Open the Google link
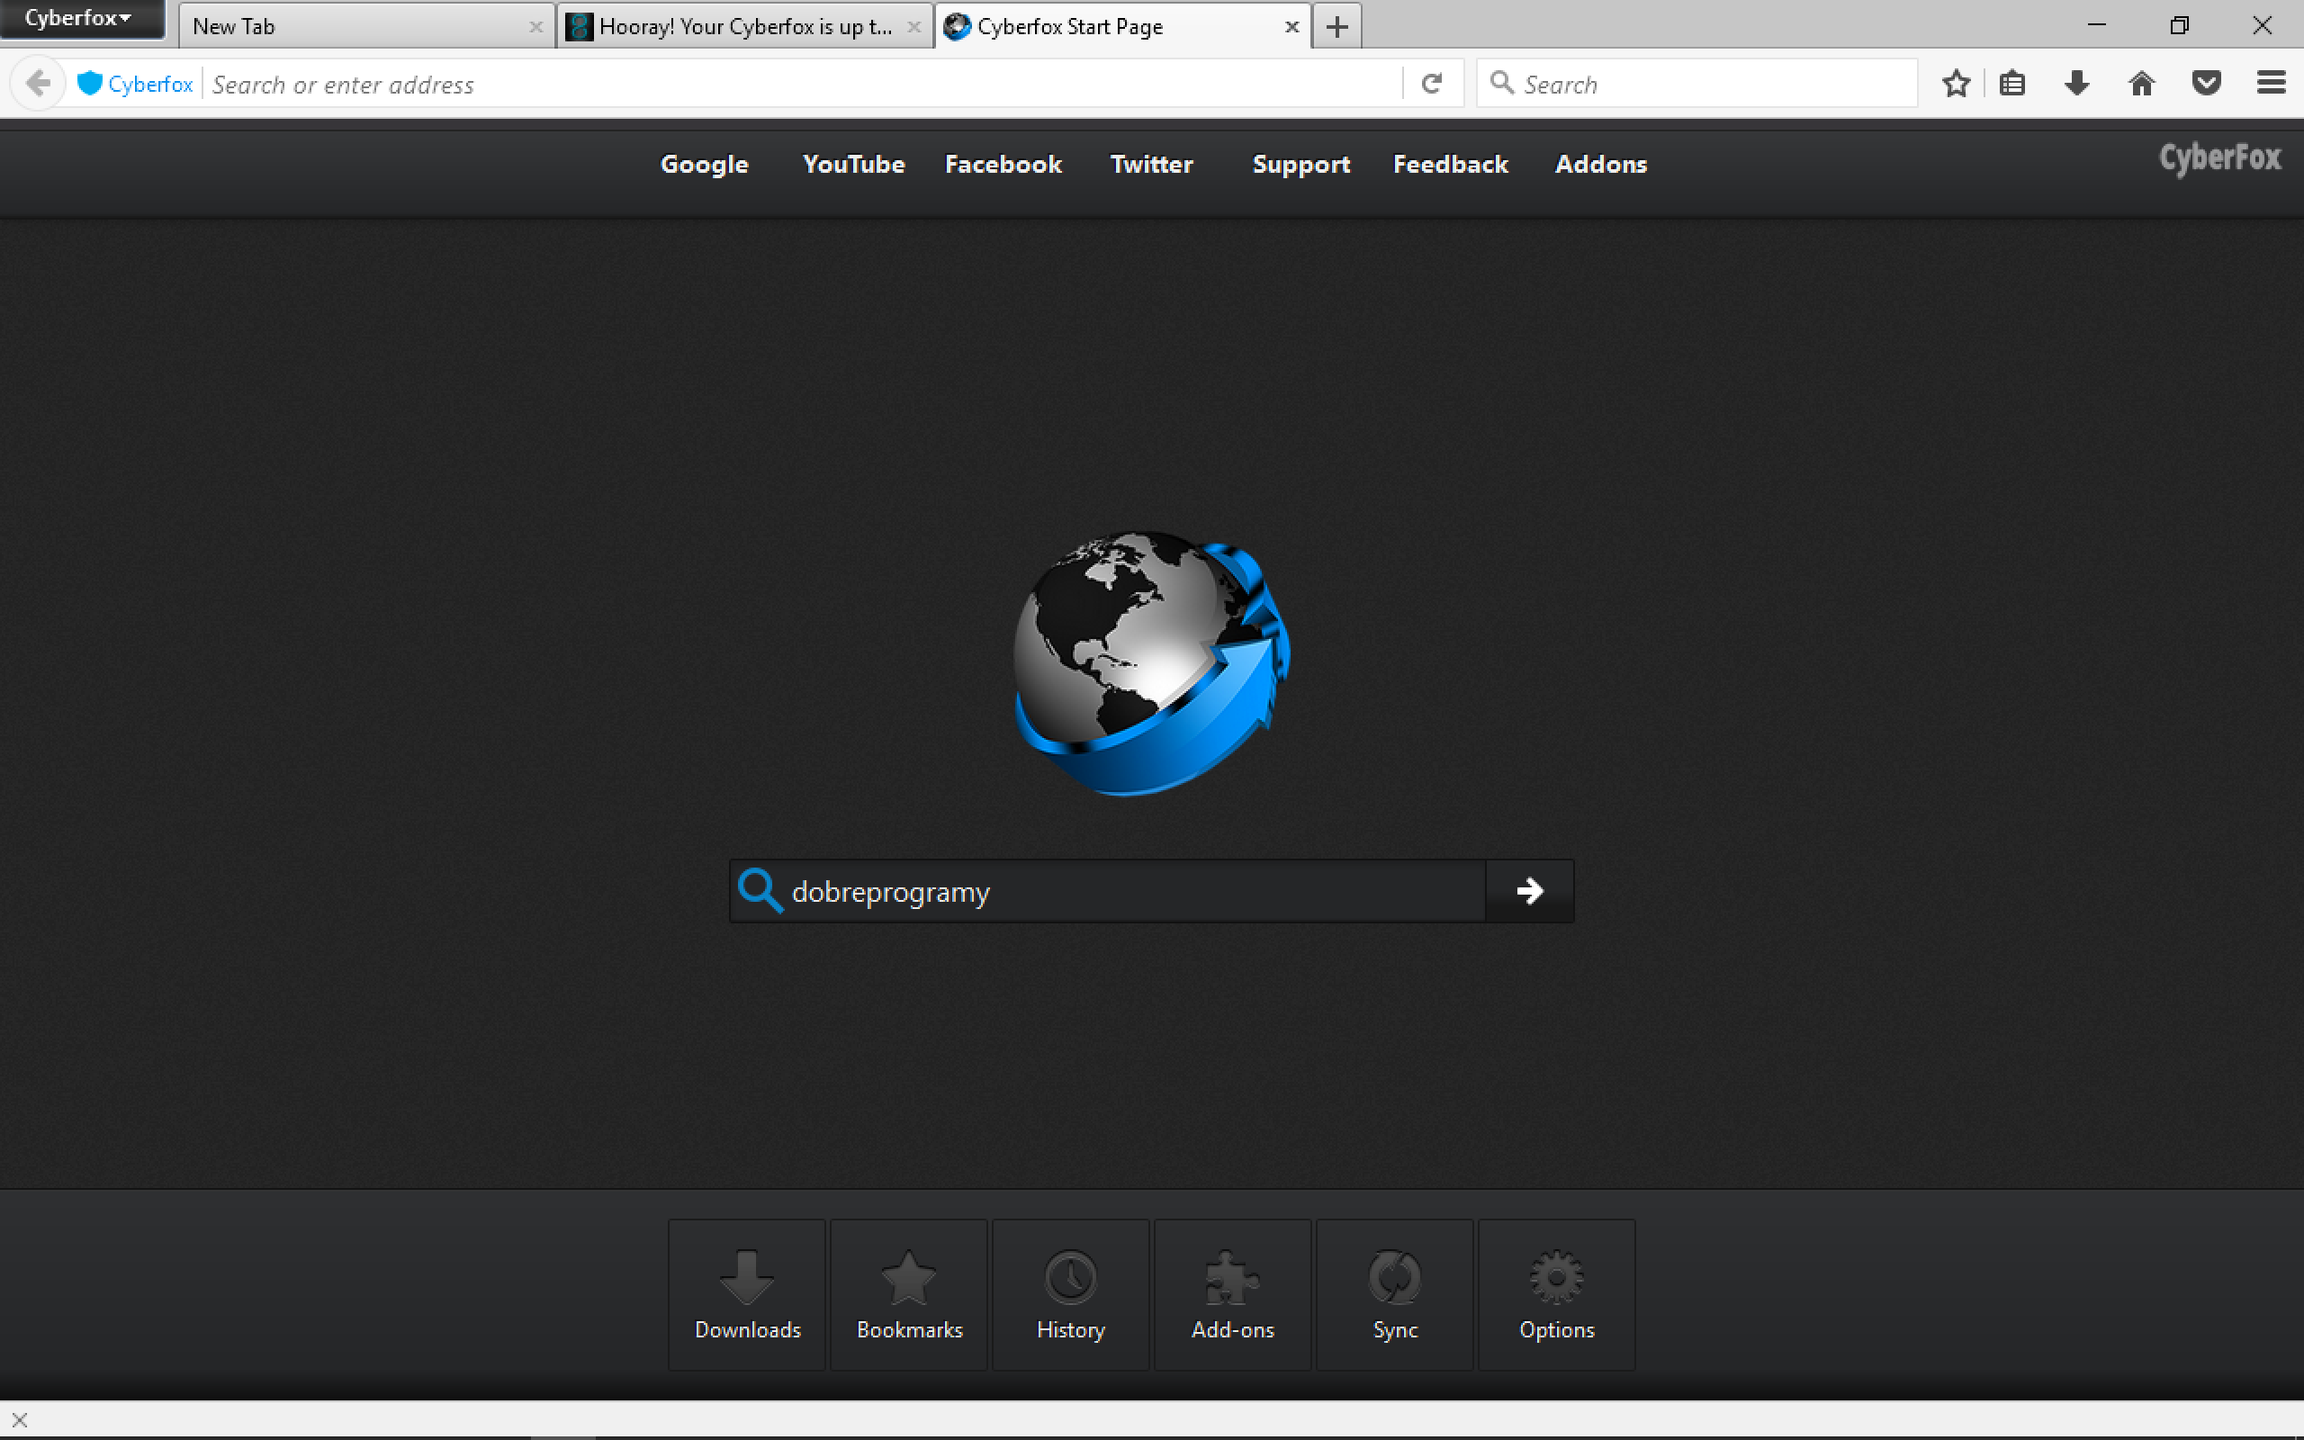 (704, 165)
